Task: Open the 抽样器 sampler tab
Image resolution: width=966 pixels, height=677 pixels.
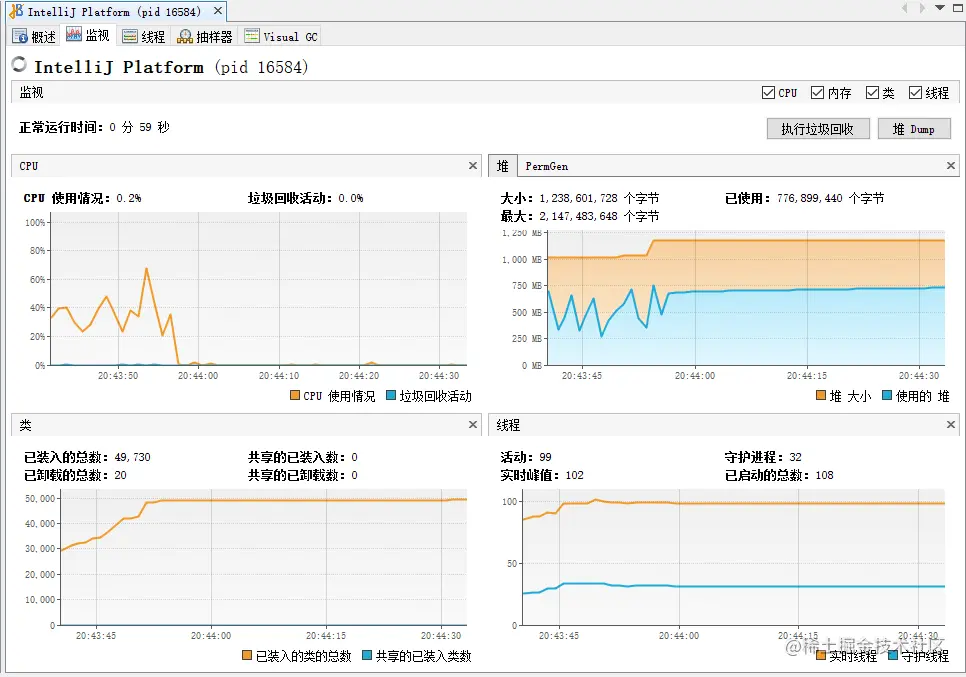Action: click(205, 36)
